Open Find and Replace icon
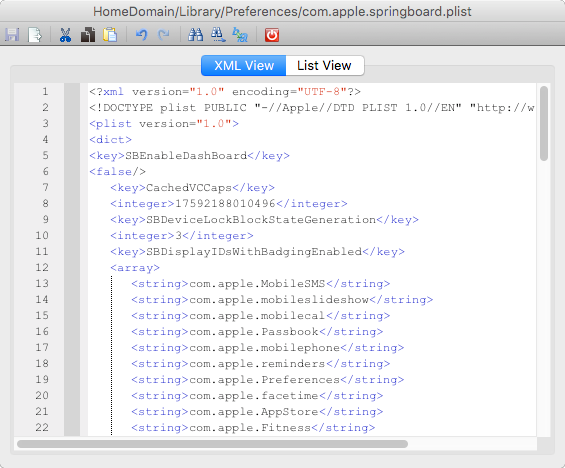The width and height of the screenshot is (565, 468). coord(240,35)
